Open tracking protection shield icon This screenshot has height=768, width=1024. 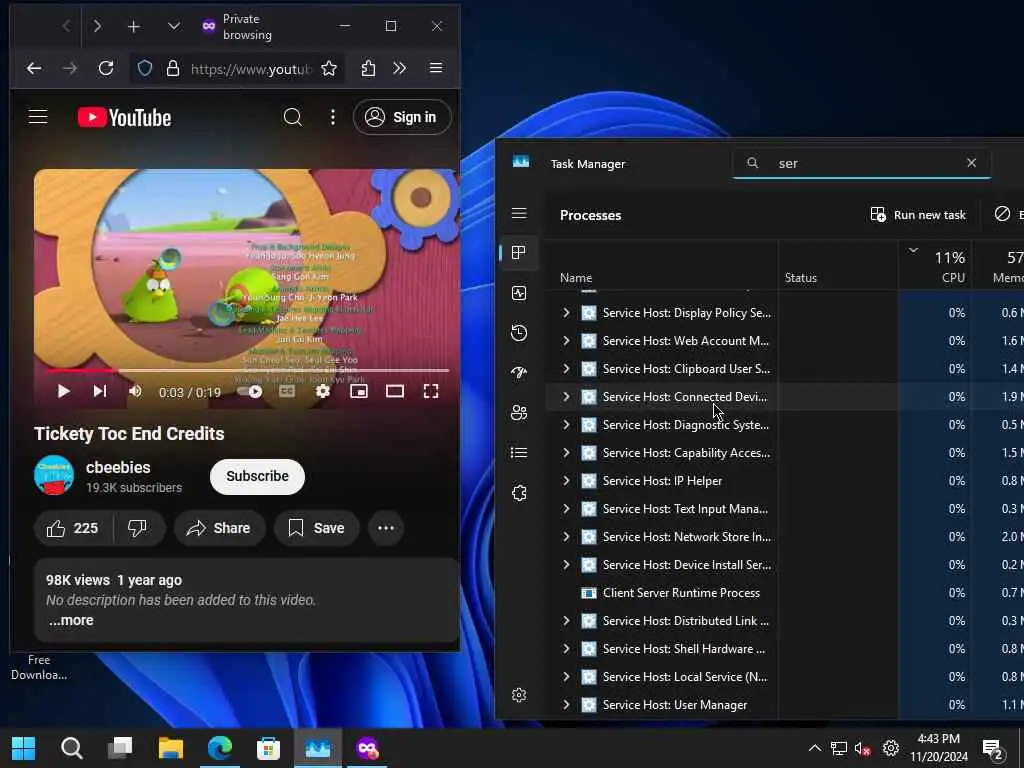(x=145, y=68)
